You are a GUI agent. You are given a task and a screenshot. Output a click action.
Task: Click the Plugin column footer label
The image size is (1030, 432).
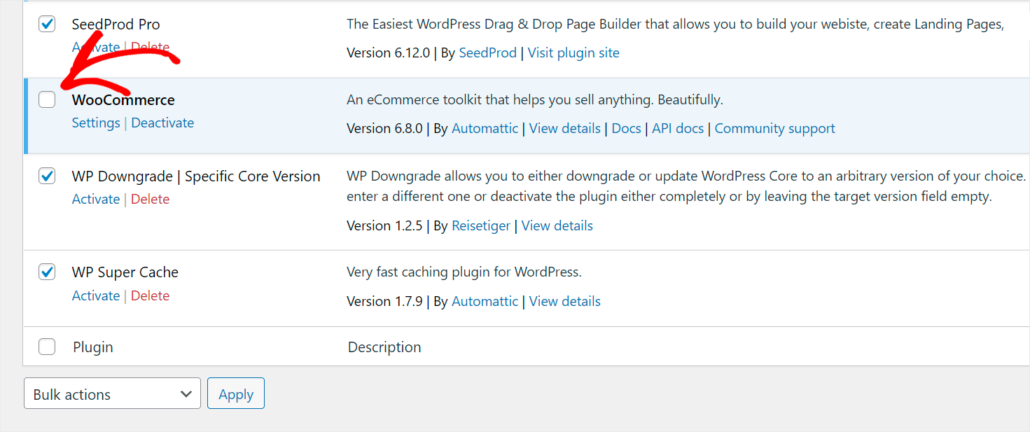point(93,347)
